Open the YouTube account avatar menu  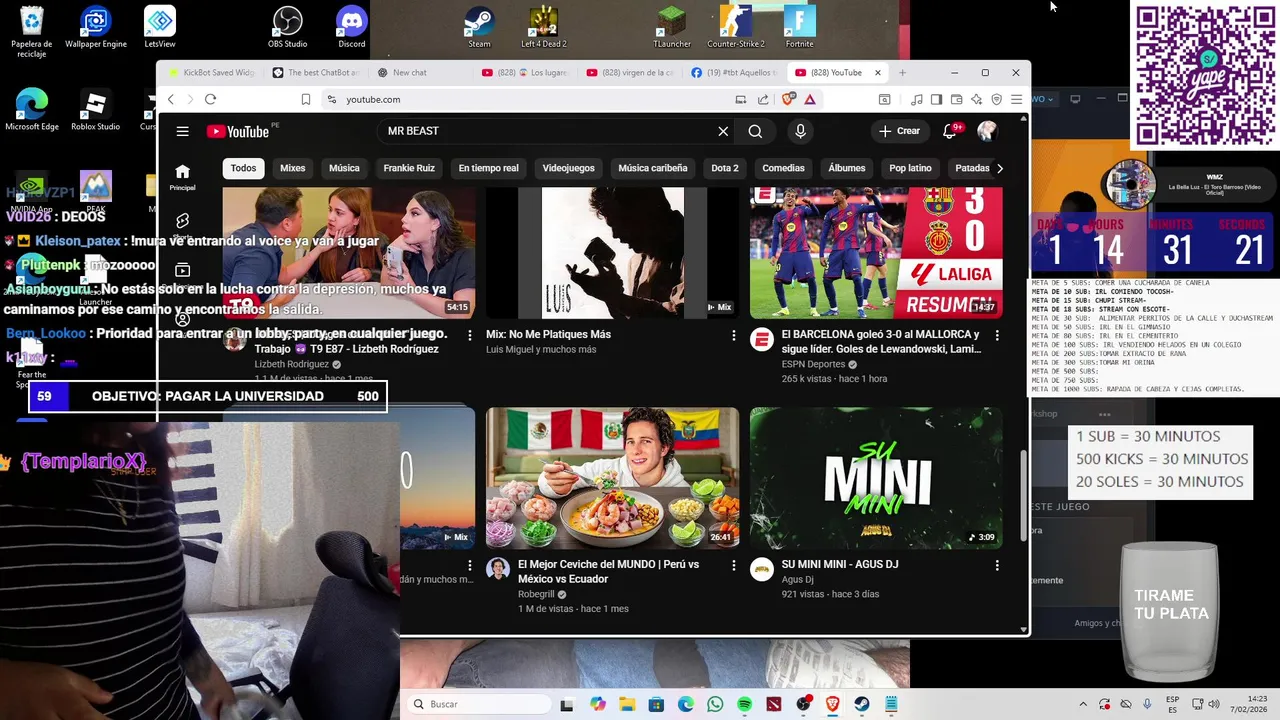[x=987, y=131]
